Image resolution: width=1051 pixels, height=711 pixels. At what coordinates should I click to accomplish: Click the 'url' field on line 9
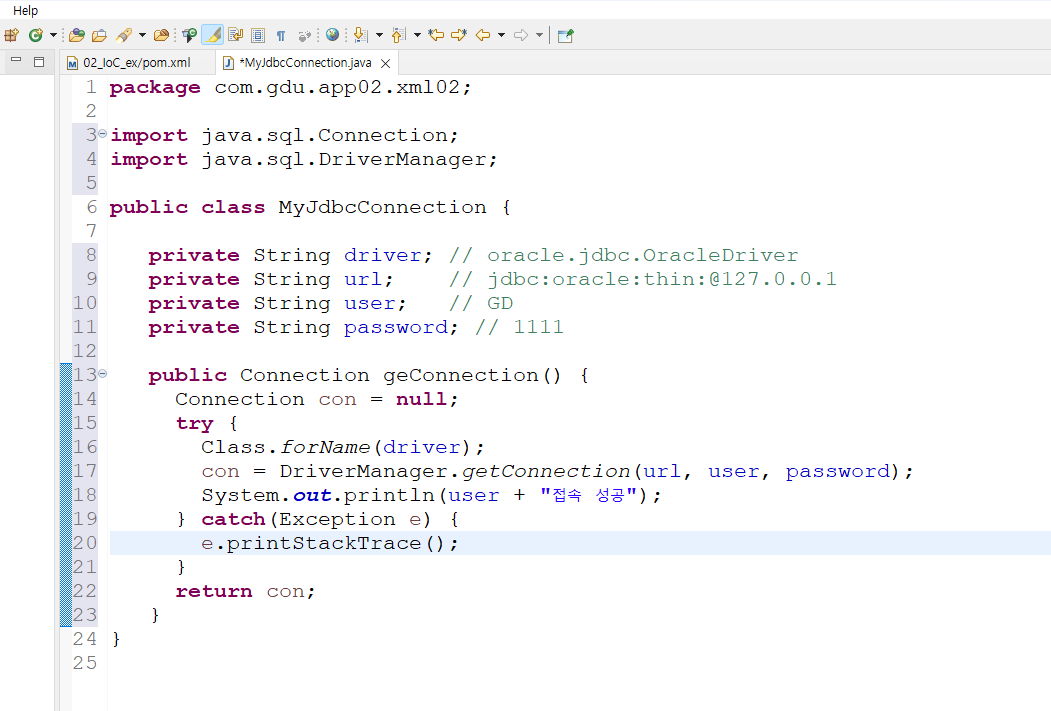pos(363,279)
